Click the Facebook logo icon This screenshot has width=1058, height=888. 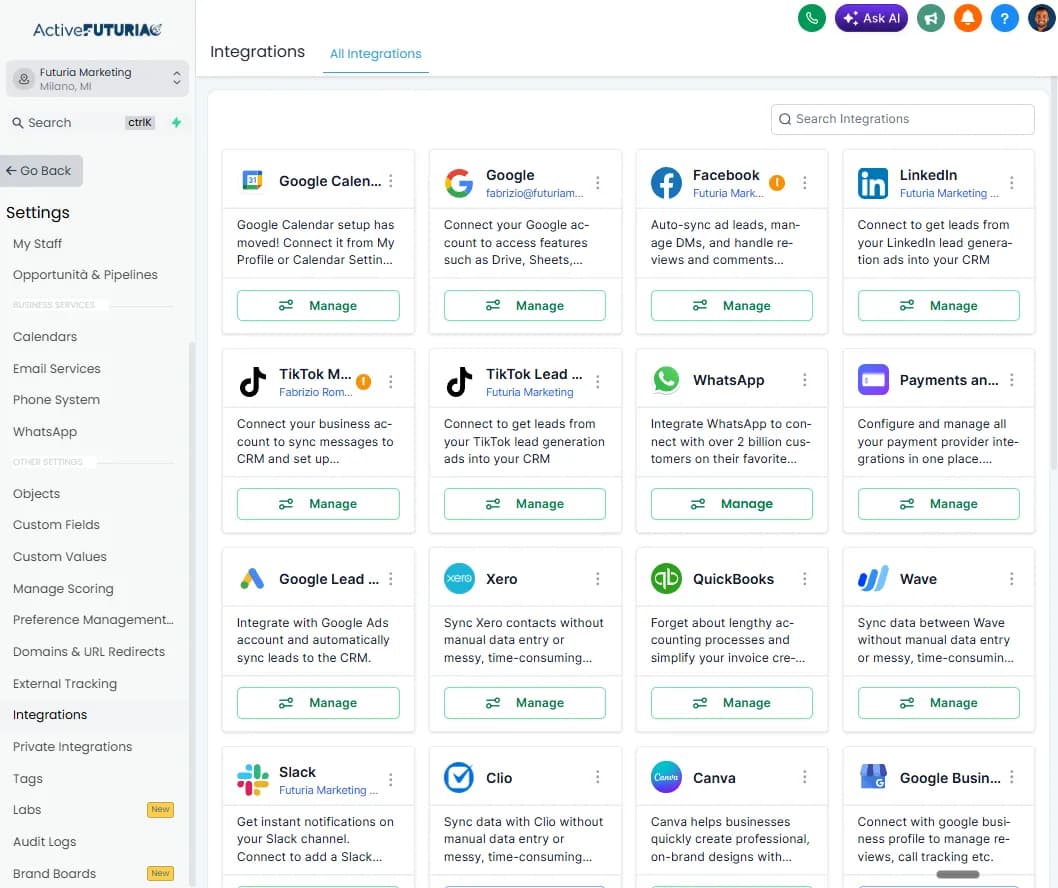[x=666, y=183]
